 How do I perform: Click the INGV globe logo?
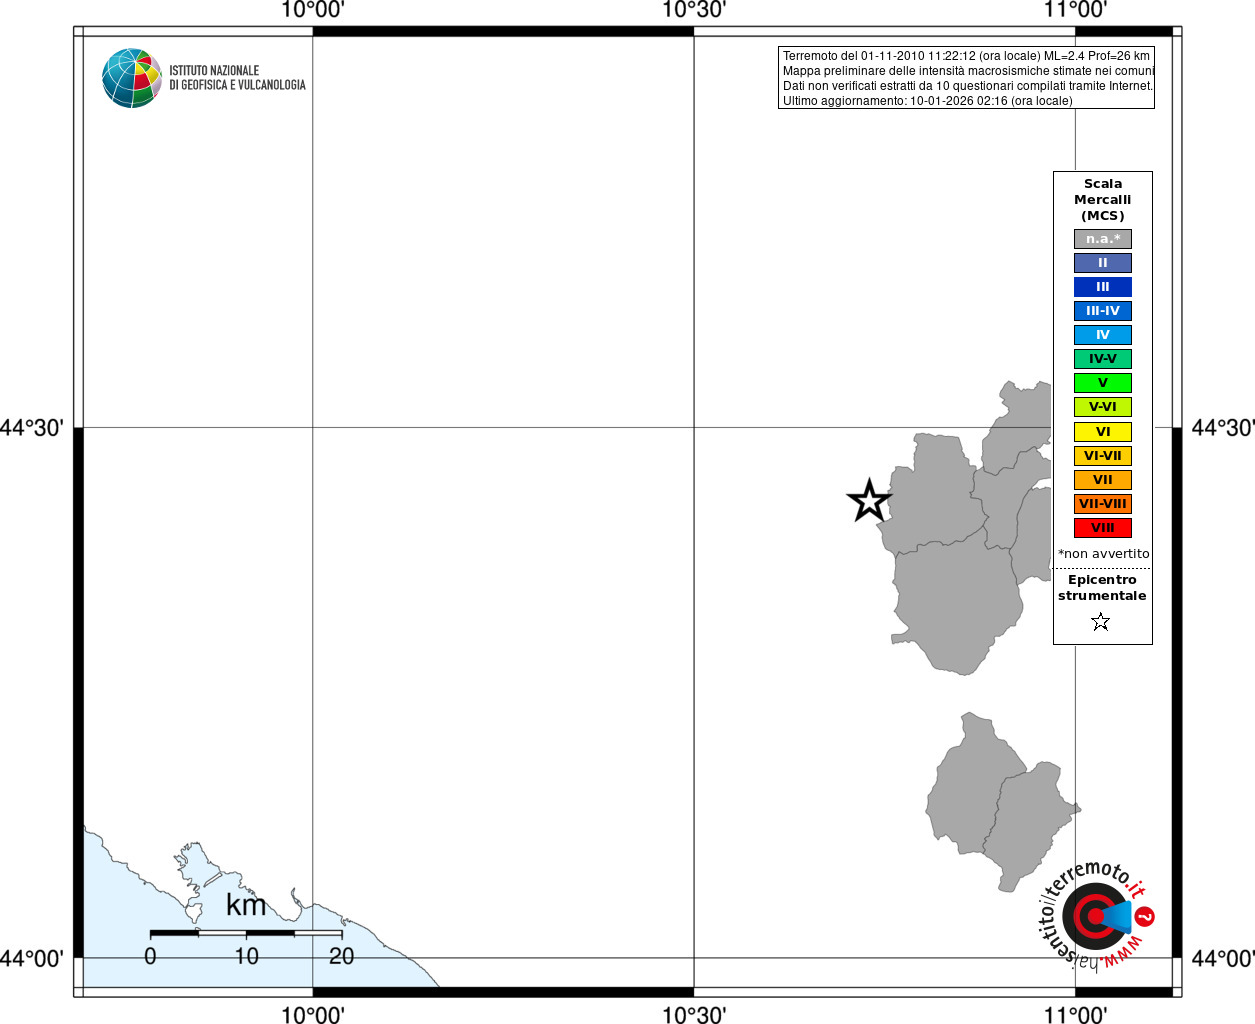(132, 78)
